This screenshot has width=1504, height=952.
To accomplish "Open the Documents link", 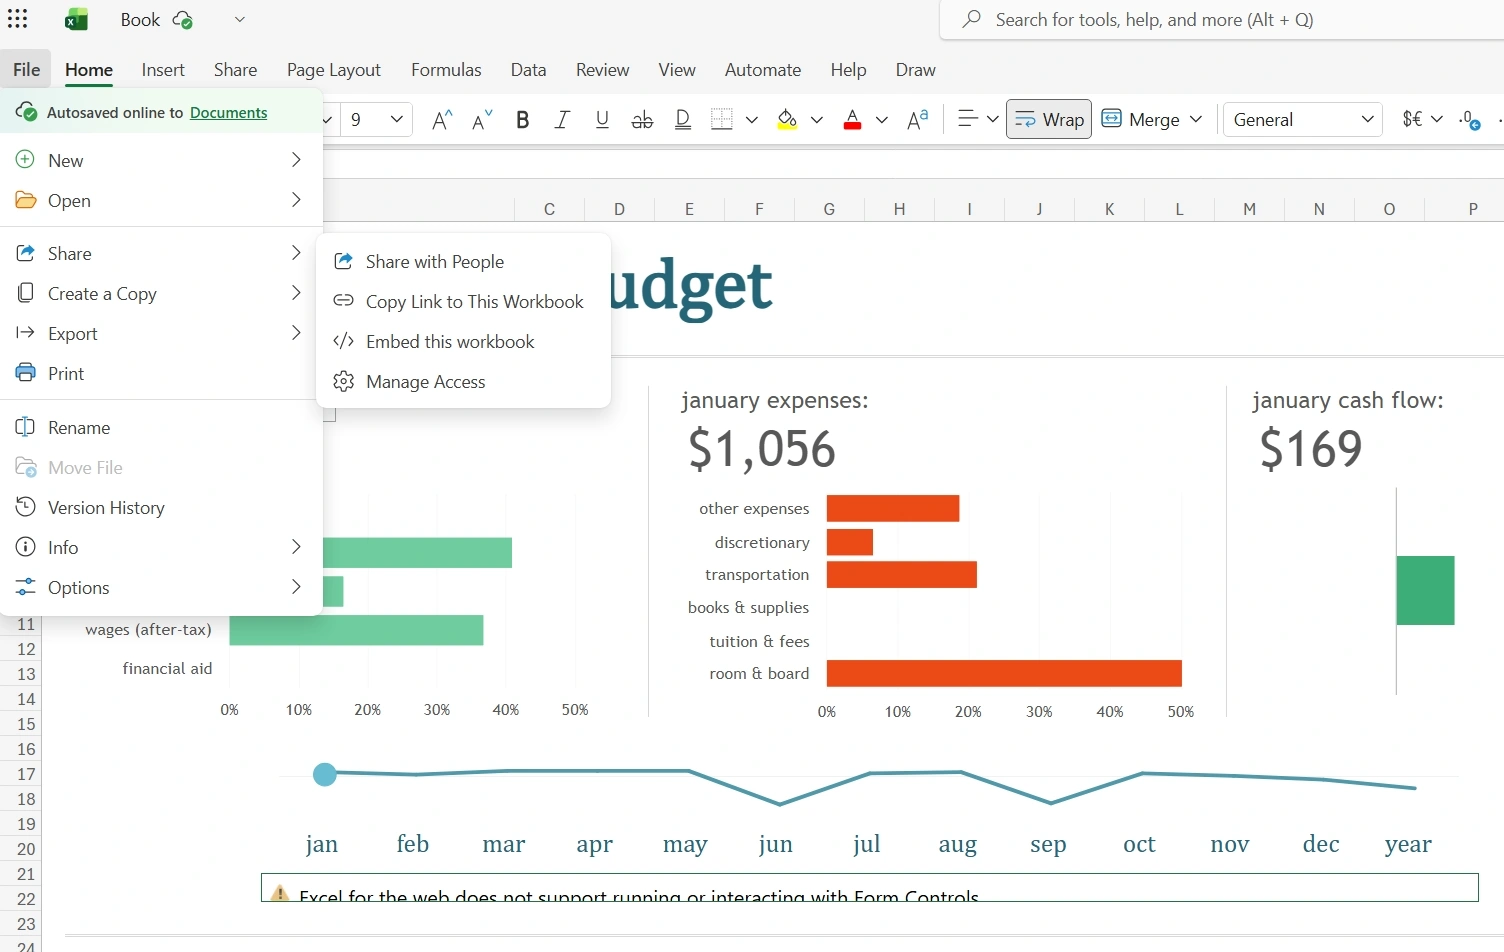I will pos(228,113).
